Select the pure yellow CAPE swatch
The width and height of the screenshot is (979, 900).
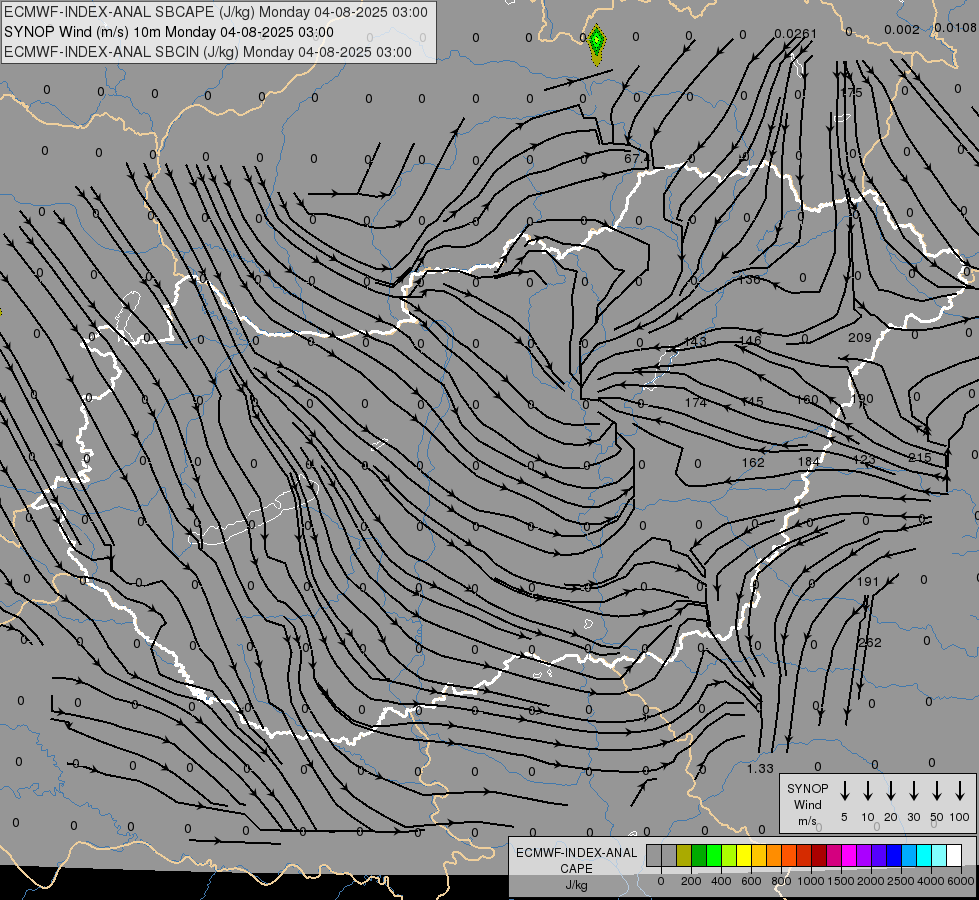pos(744,855)
